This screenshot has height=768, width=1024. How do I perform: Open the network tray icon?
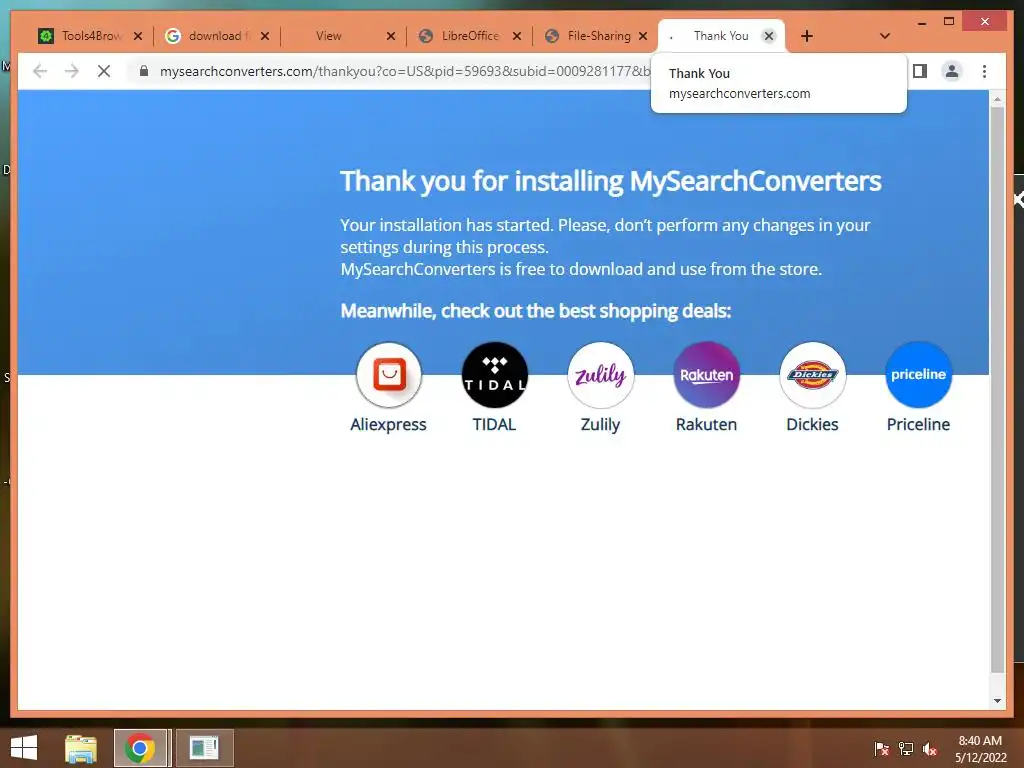tap(906, 749)
